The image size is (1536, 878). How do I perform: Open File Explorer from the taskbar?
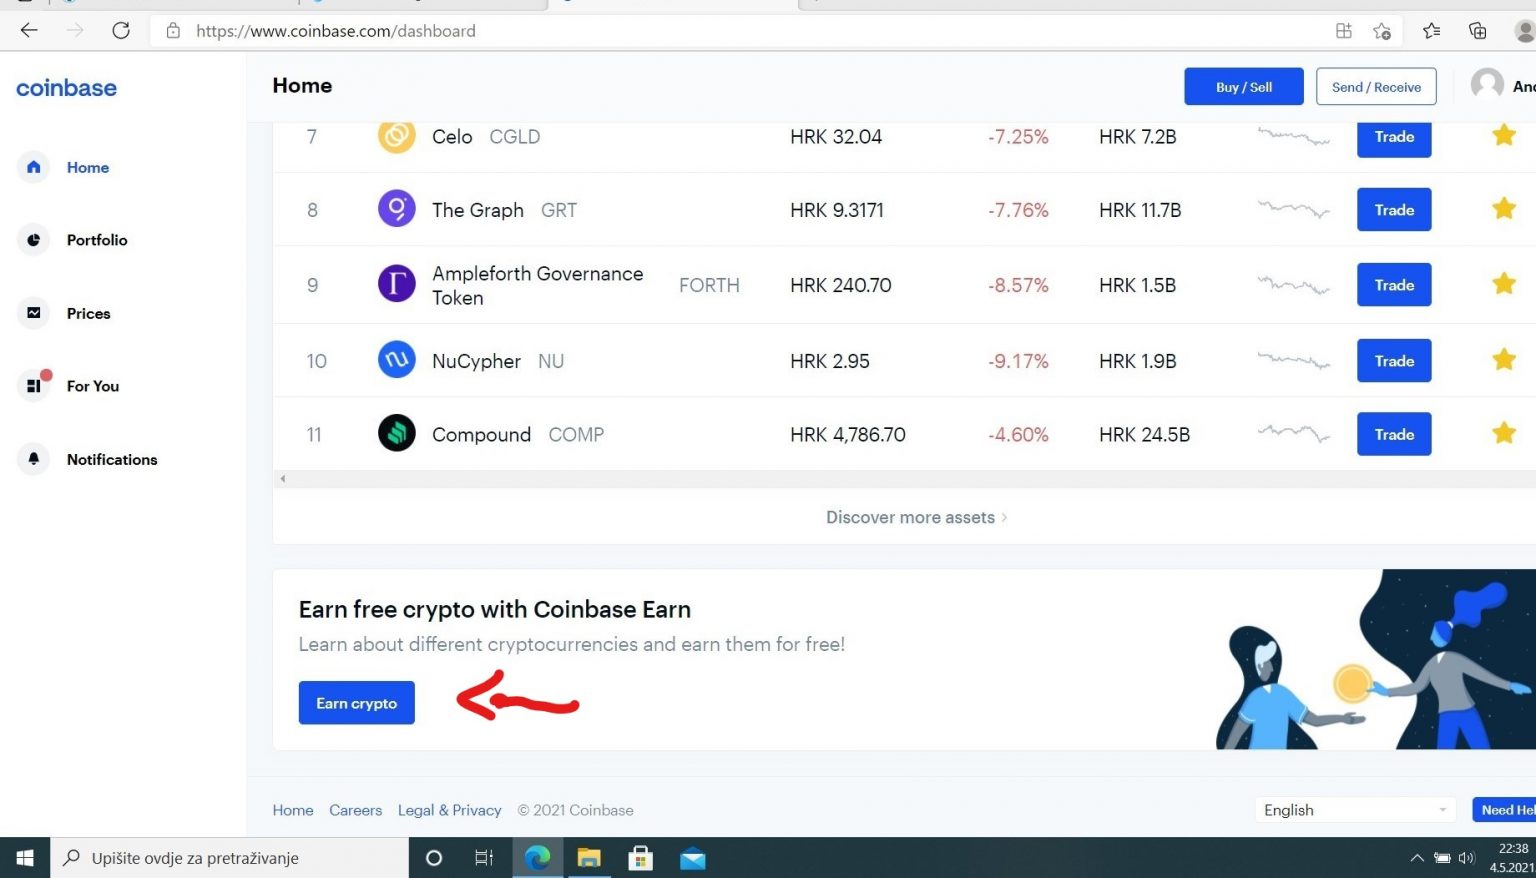[x=589, y=858]
